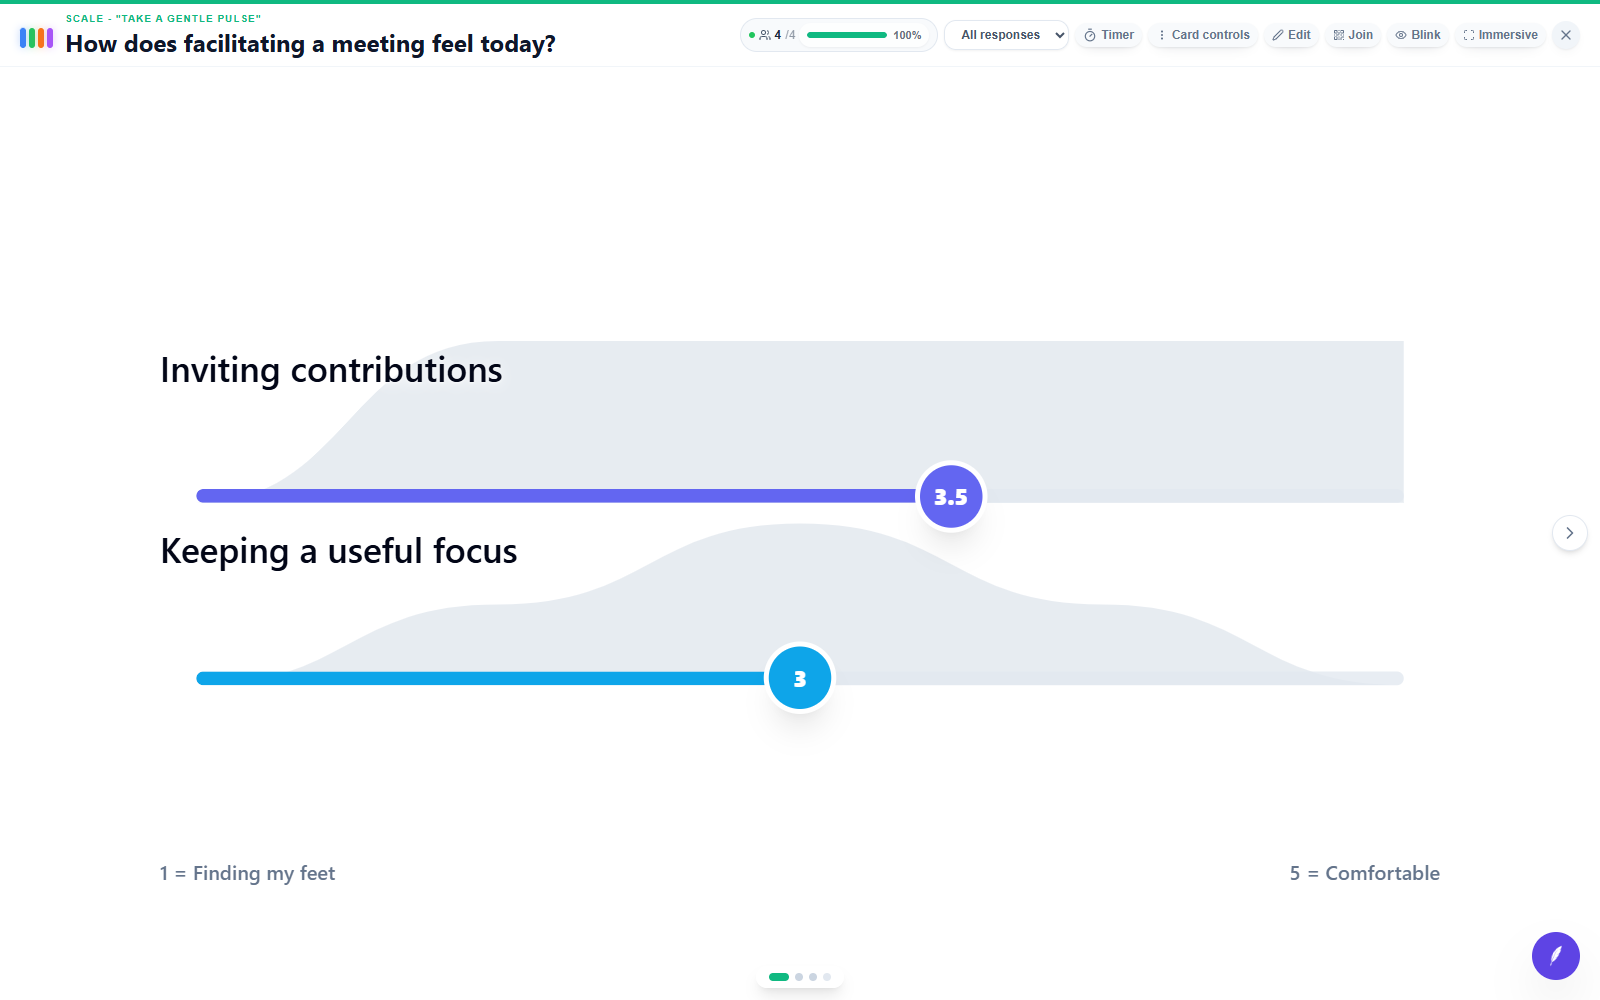
Task: Click the 3 slider handle for Keeping a useful focus
Action: (800, 679)
